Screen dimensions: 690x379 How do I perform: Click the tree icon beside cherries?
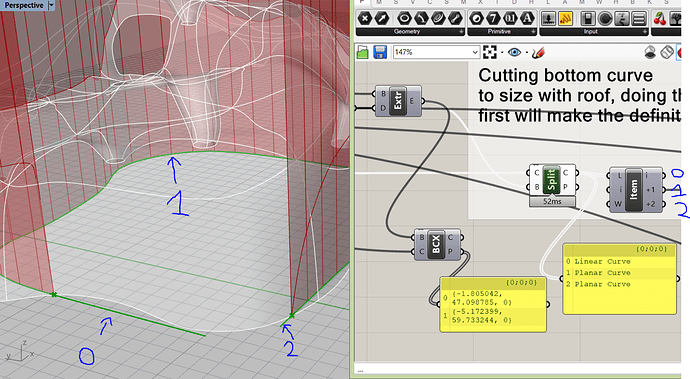pyautogui.click(x=675, y=18)
